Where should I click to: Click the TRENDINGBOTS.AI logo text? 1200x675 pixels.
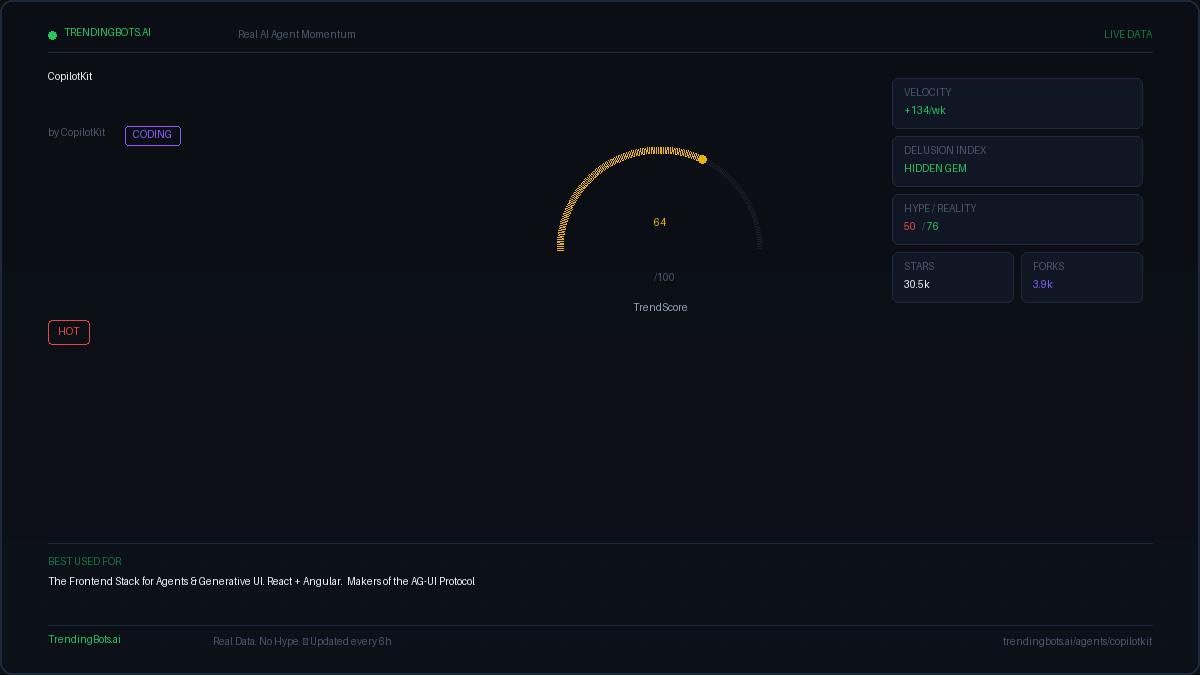click(108, 33)
